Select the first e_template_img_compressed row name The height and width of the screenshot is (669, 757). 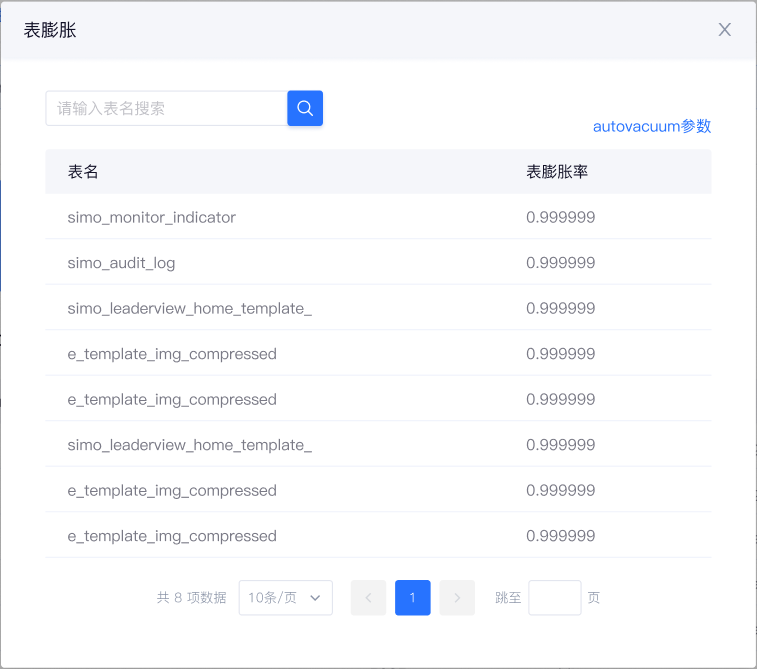(x=172, y=354)
